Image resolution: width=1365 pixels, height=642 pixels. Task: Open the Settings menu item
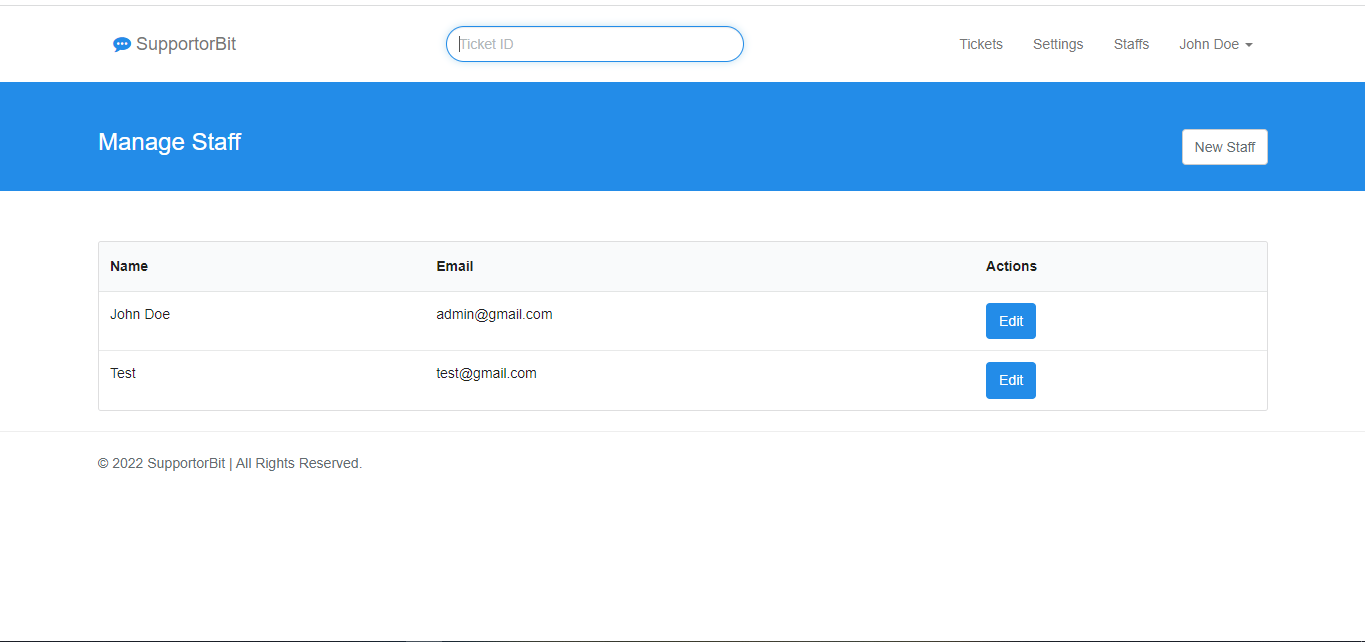click(1057, 44)
